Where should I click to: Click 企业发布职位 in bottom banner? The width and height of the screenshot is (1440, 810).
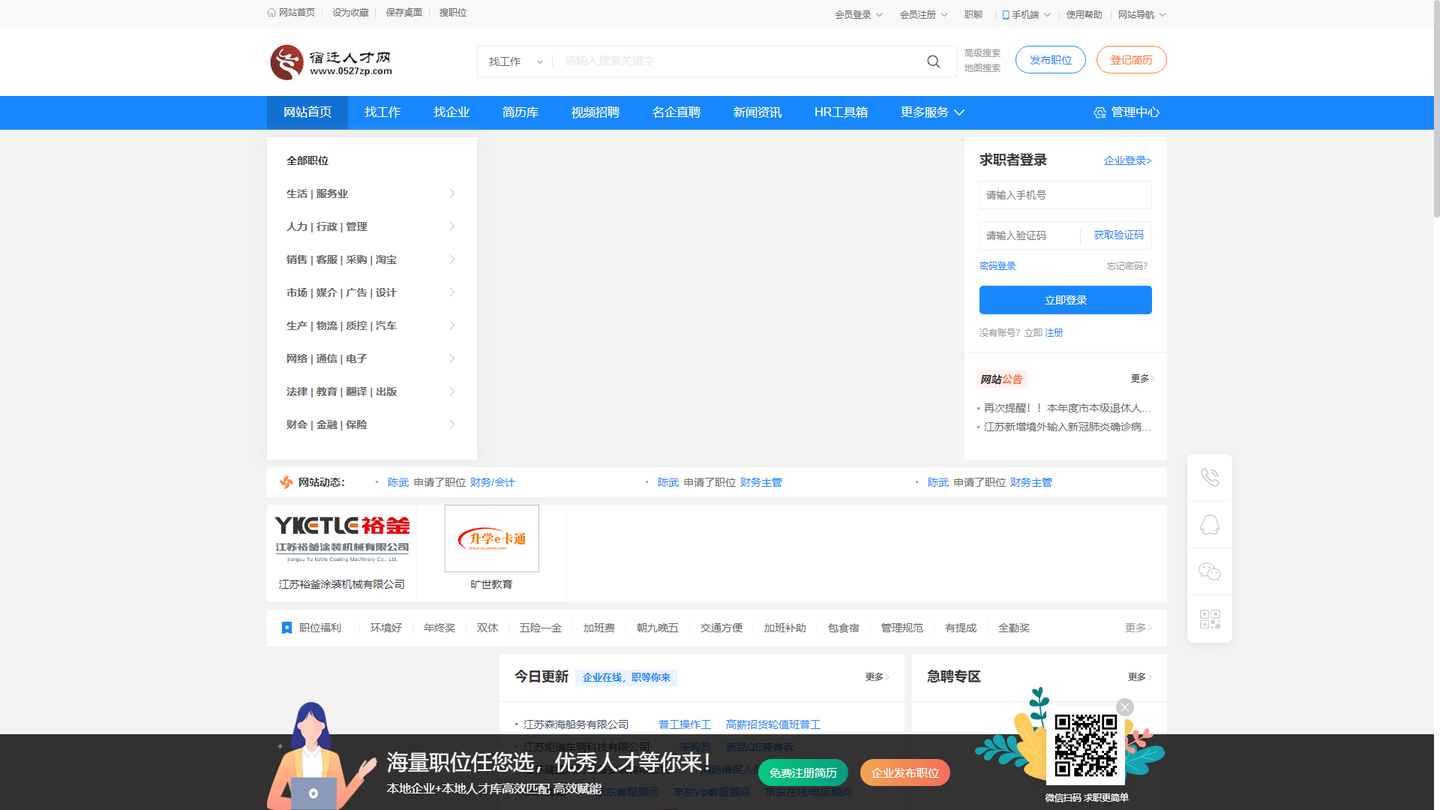905,773
